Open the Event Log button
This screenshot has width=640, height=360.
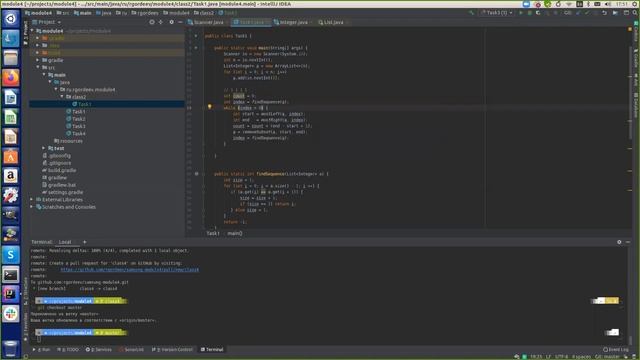coord(616,349)
